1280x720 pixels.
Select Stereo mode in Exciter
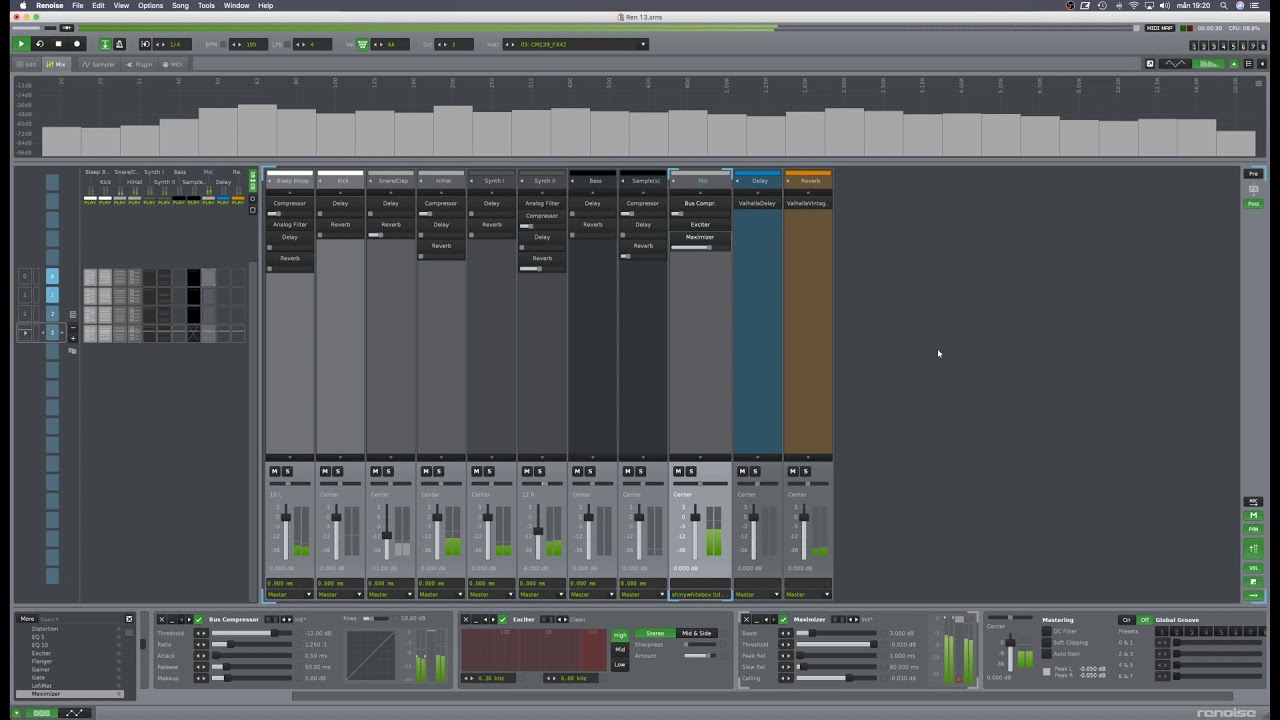655,633
